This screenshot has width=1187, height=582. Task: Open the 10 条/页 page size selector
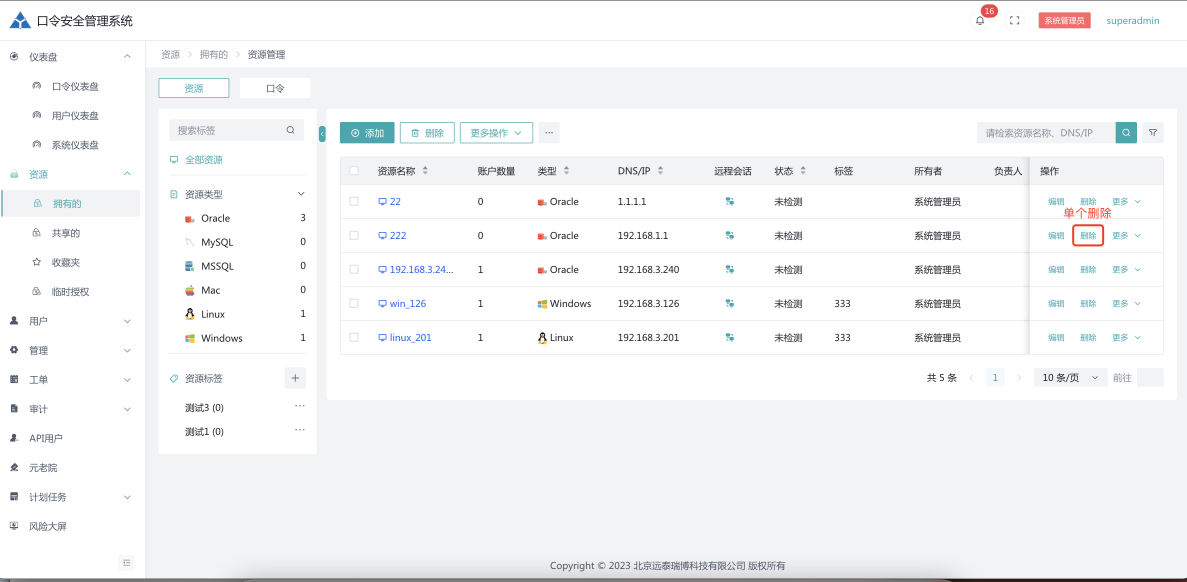click(1070, 378)
